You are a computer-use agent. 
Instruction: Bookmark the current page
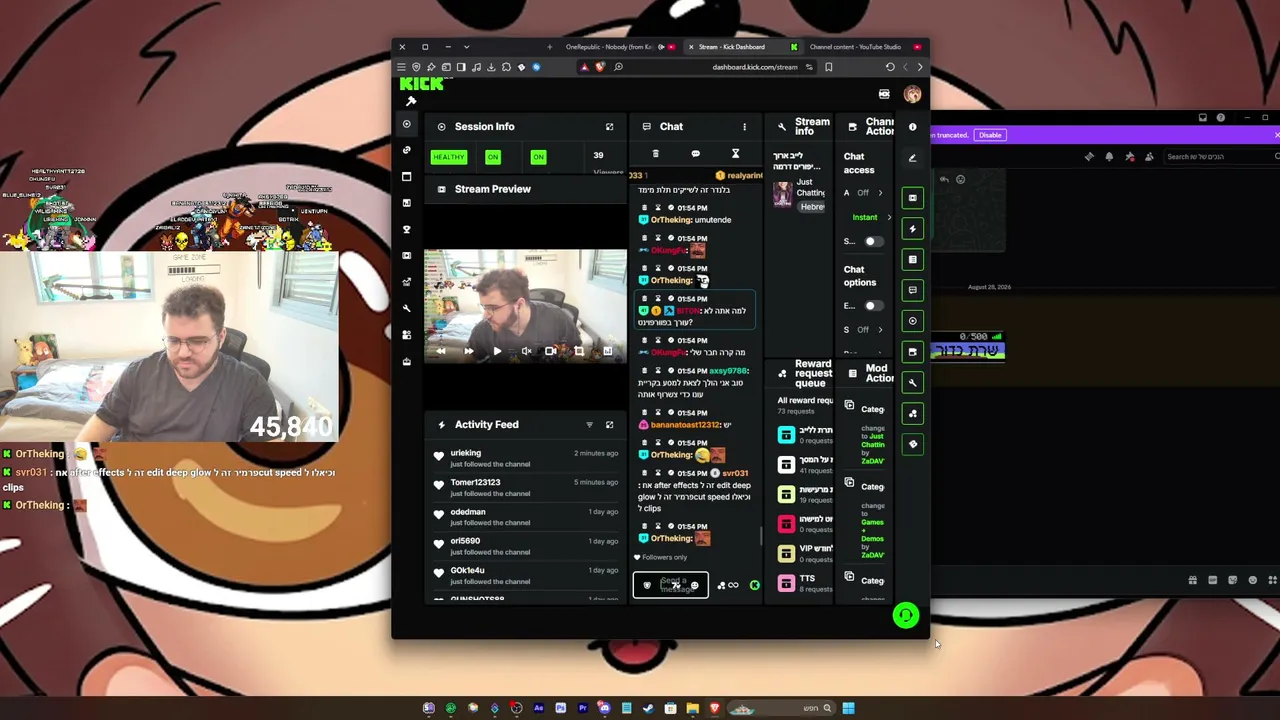point(829,67)
